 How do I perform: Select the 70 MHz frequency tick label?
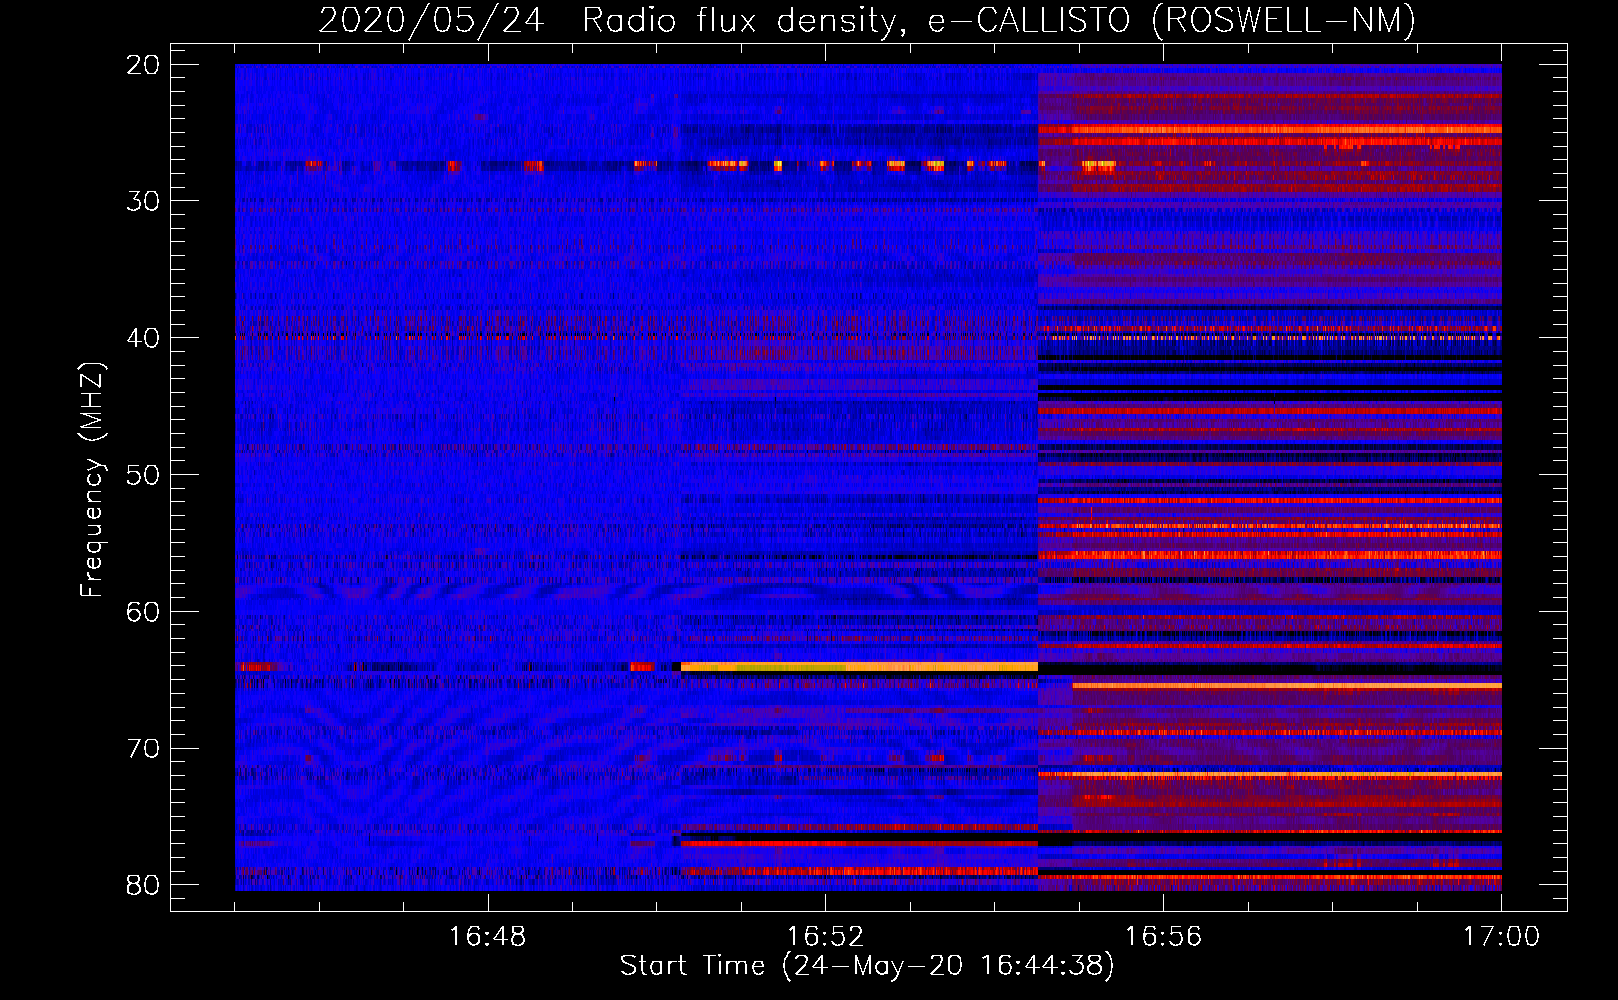(x=144, y=748)
